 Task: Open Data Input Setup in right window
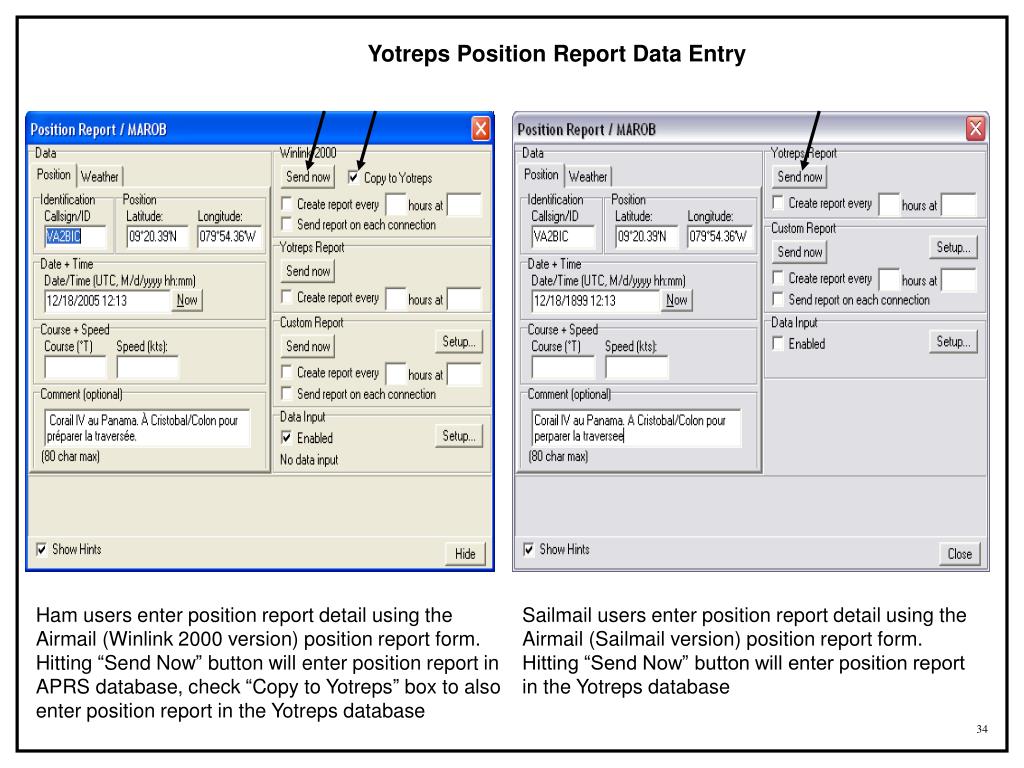click(x=953, y=342)
